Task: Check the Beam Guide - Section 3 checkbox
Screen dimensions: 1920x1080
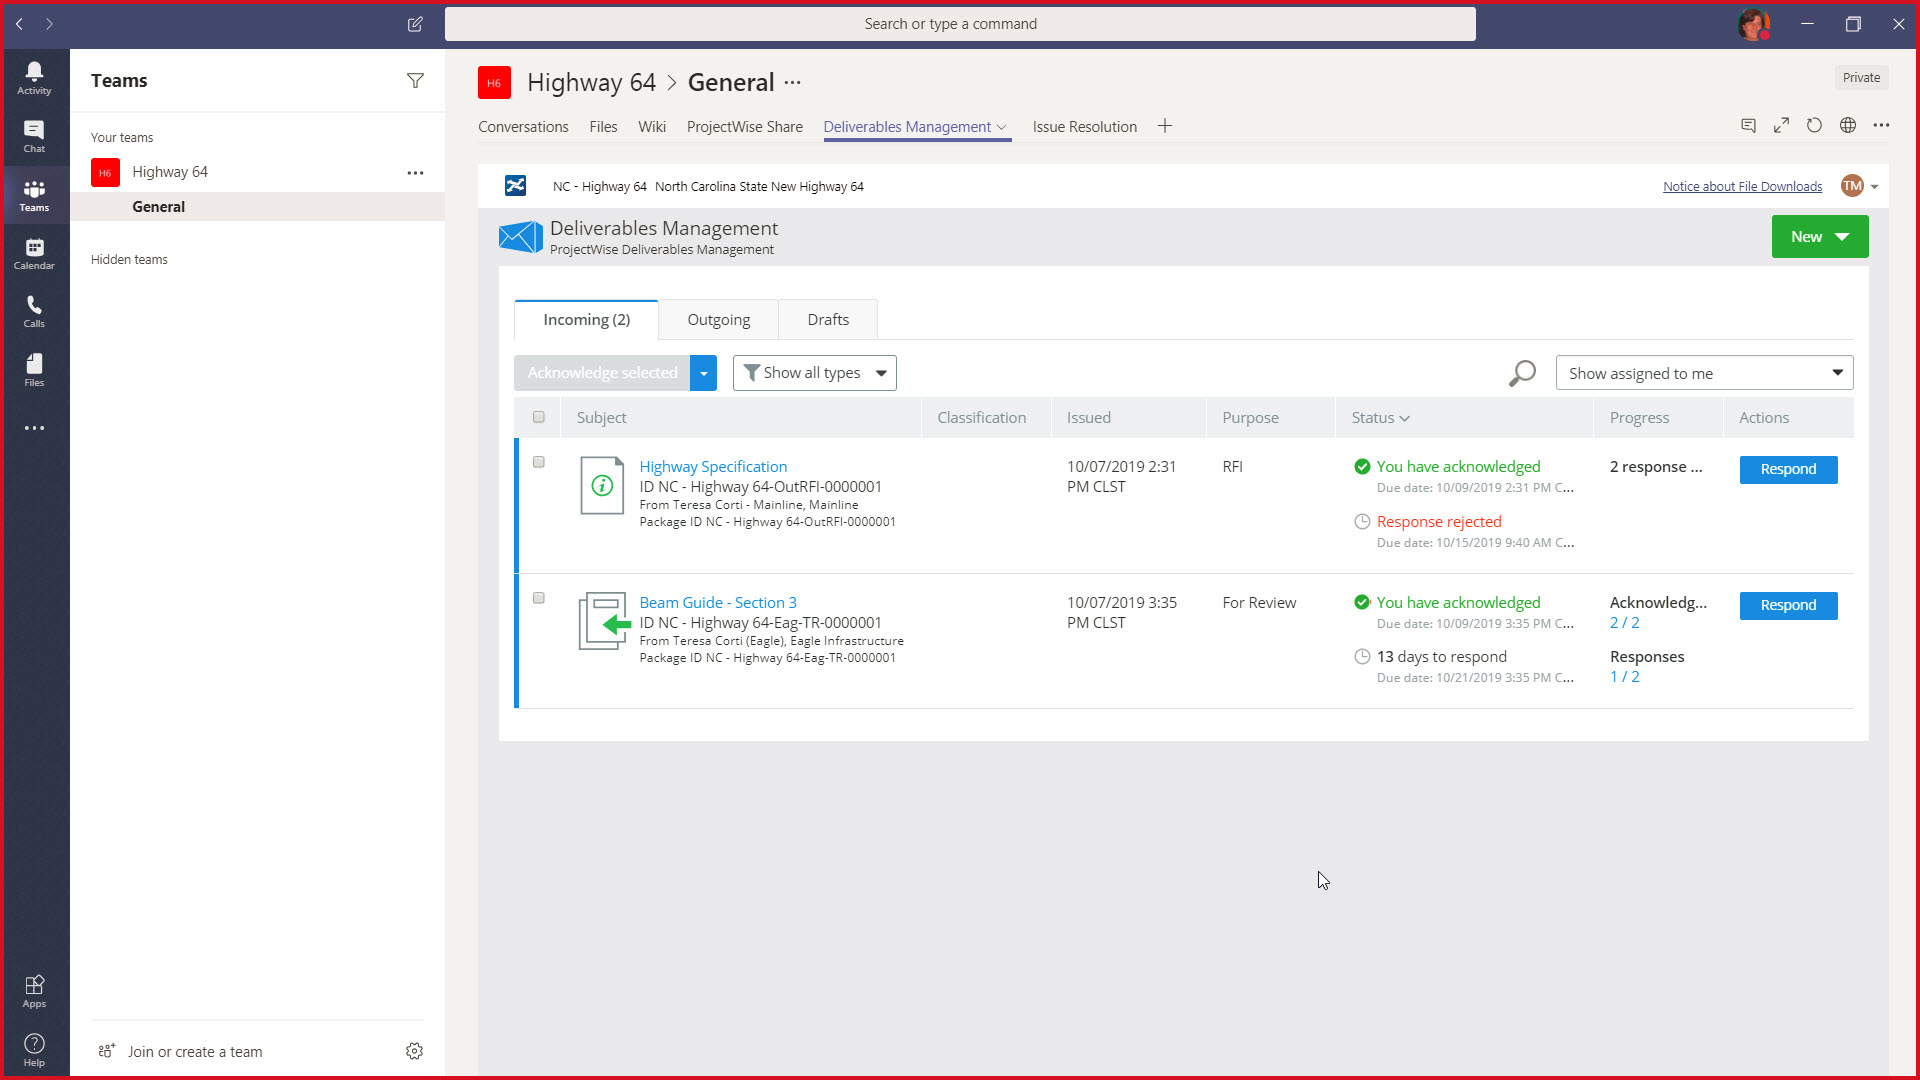Action: [x=539, y=598]
